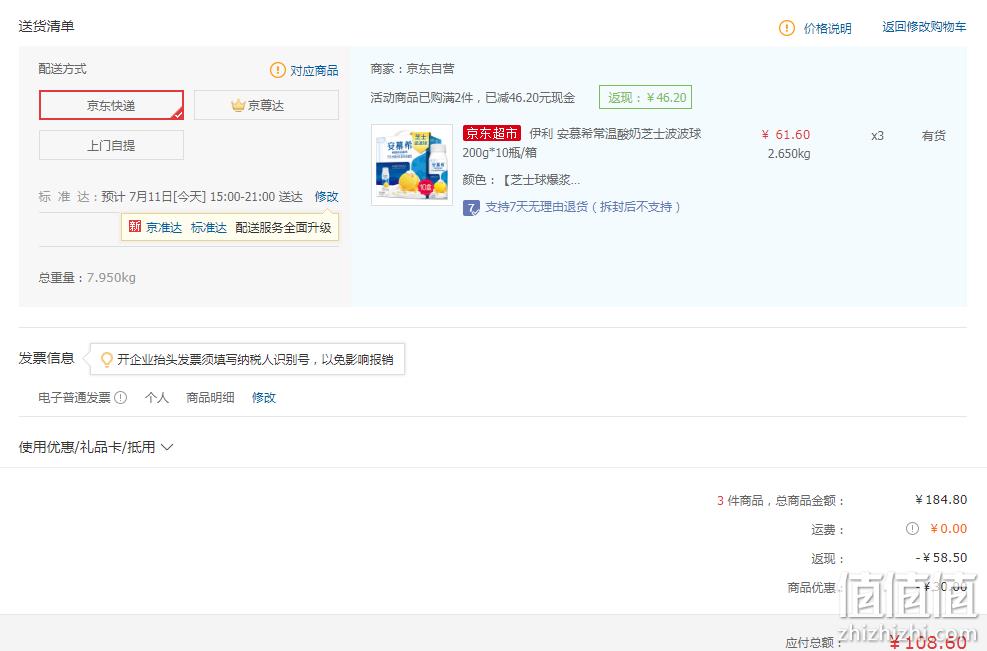987x651 pixels.
Task: Click the 商家：京东自营 merchant text
Action: click(412, 69)
